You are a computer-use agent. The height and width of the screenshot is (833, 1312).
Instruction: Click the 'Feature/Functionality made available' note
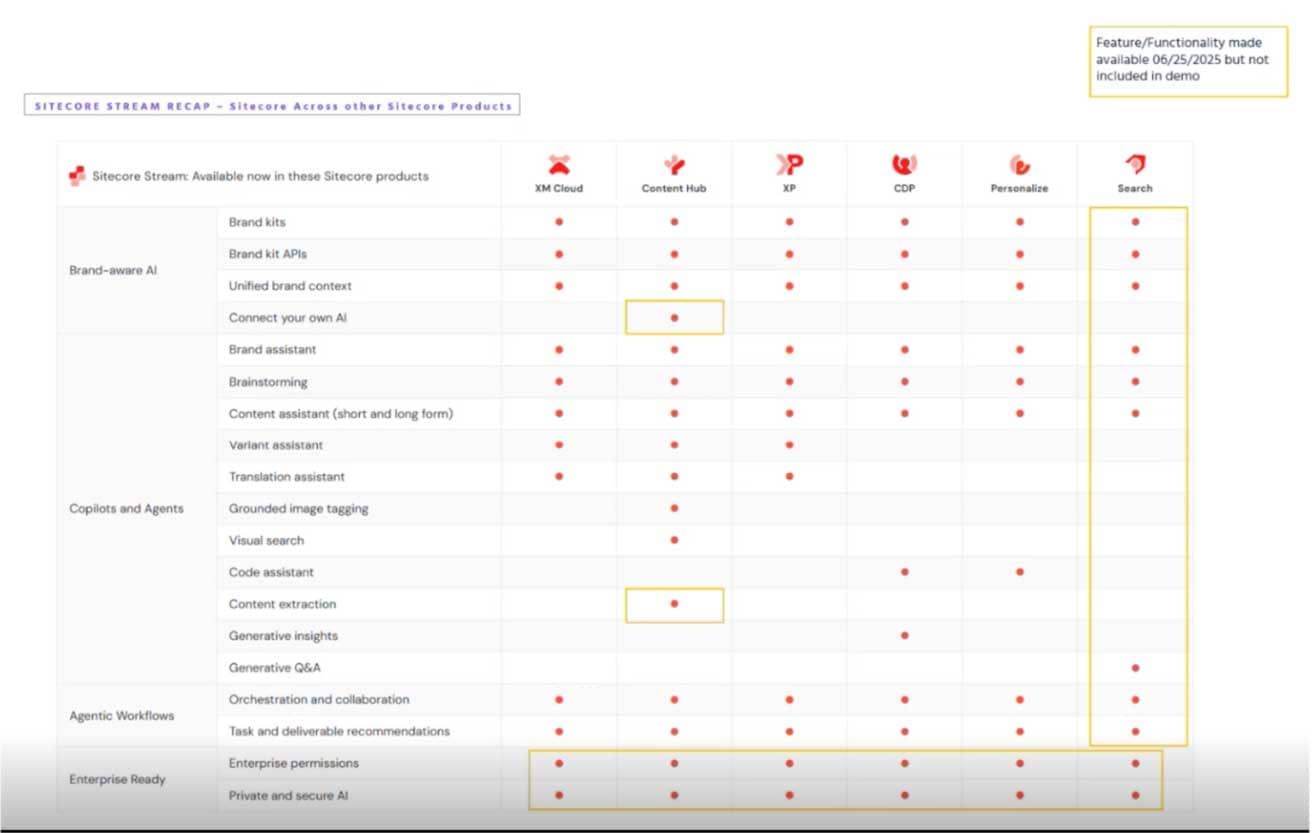click(x=1188, y=60)
